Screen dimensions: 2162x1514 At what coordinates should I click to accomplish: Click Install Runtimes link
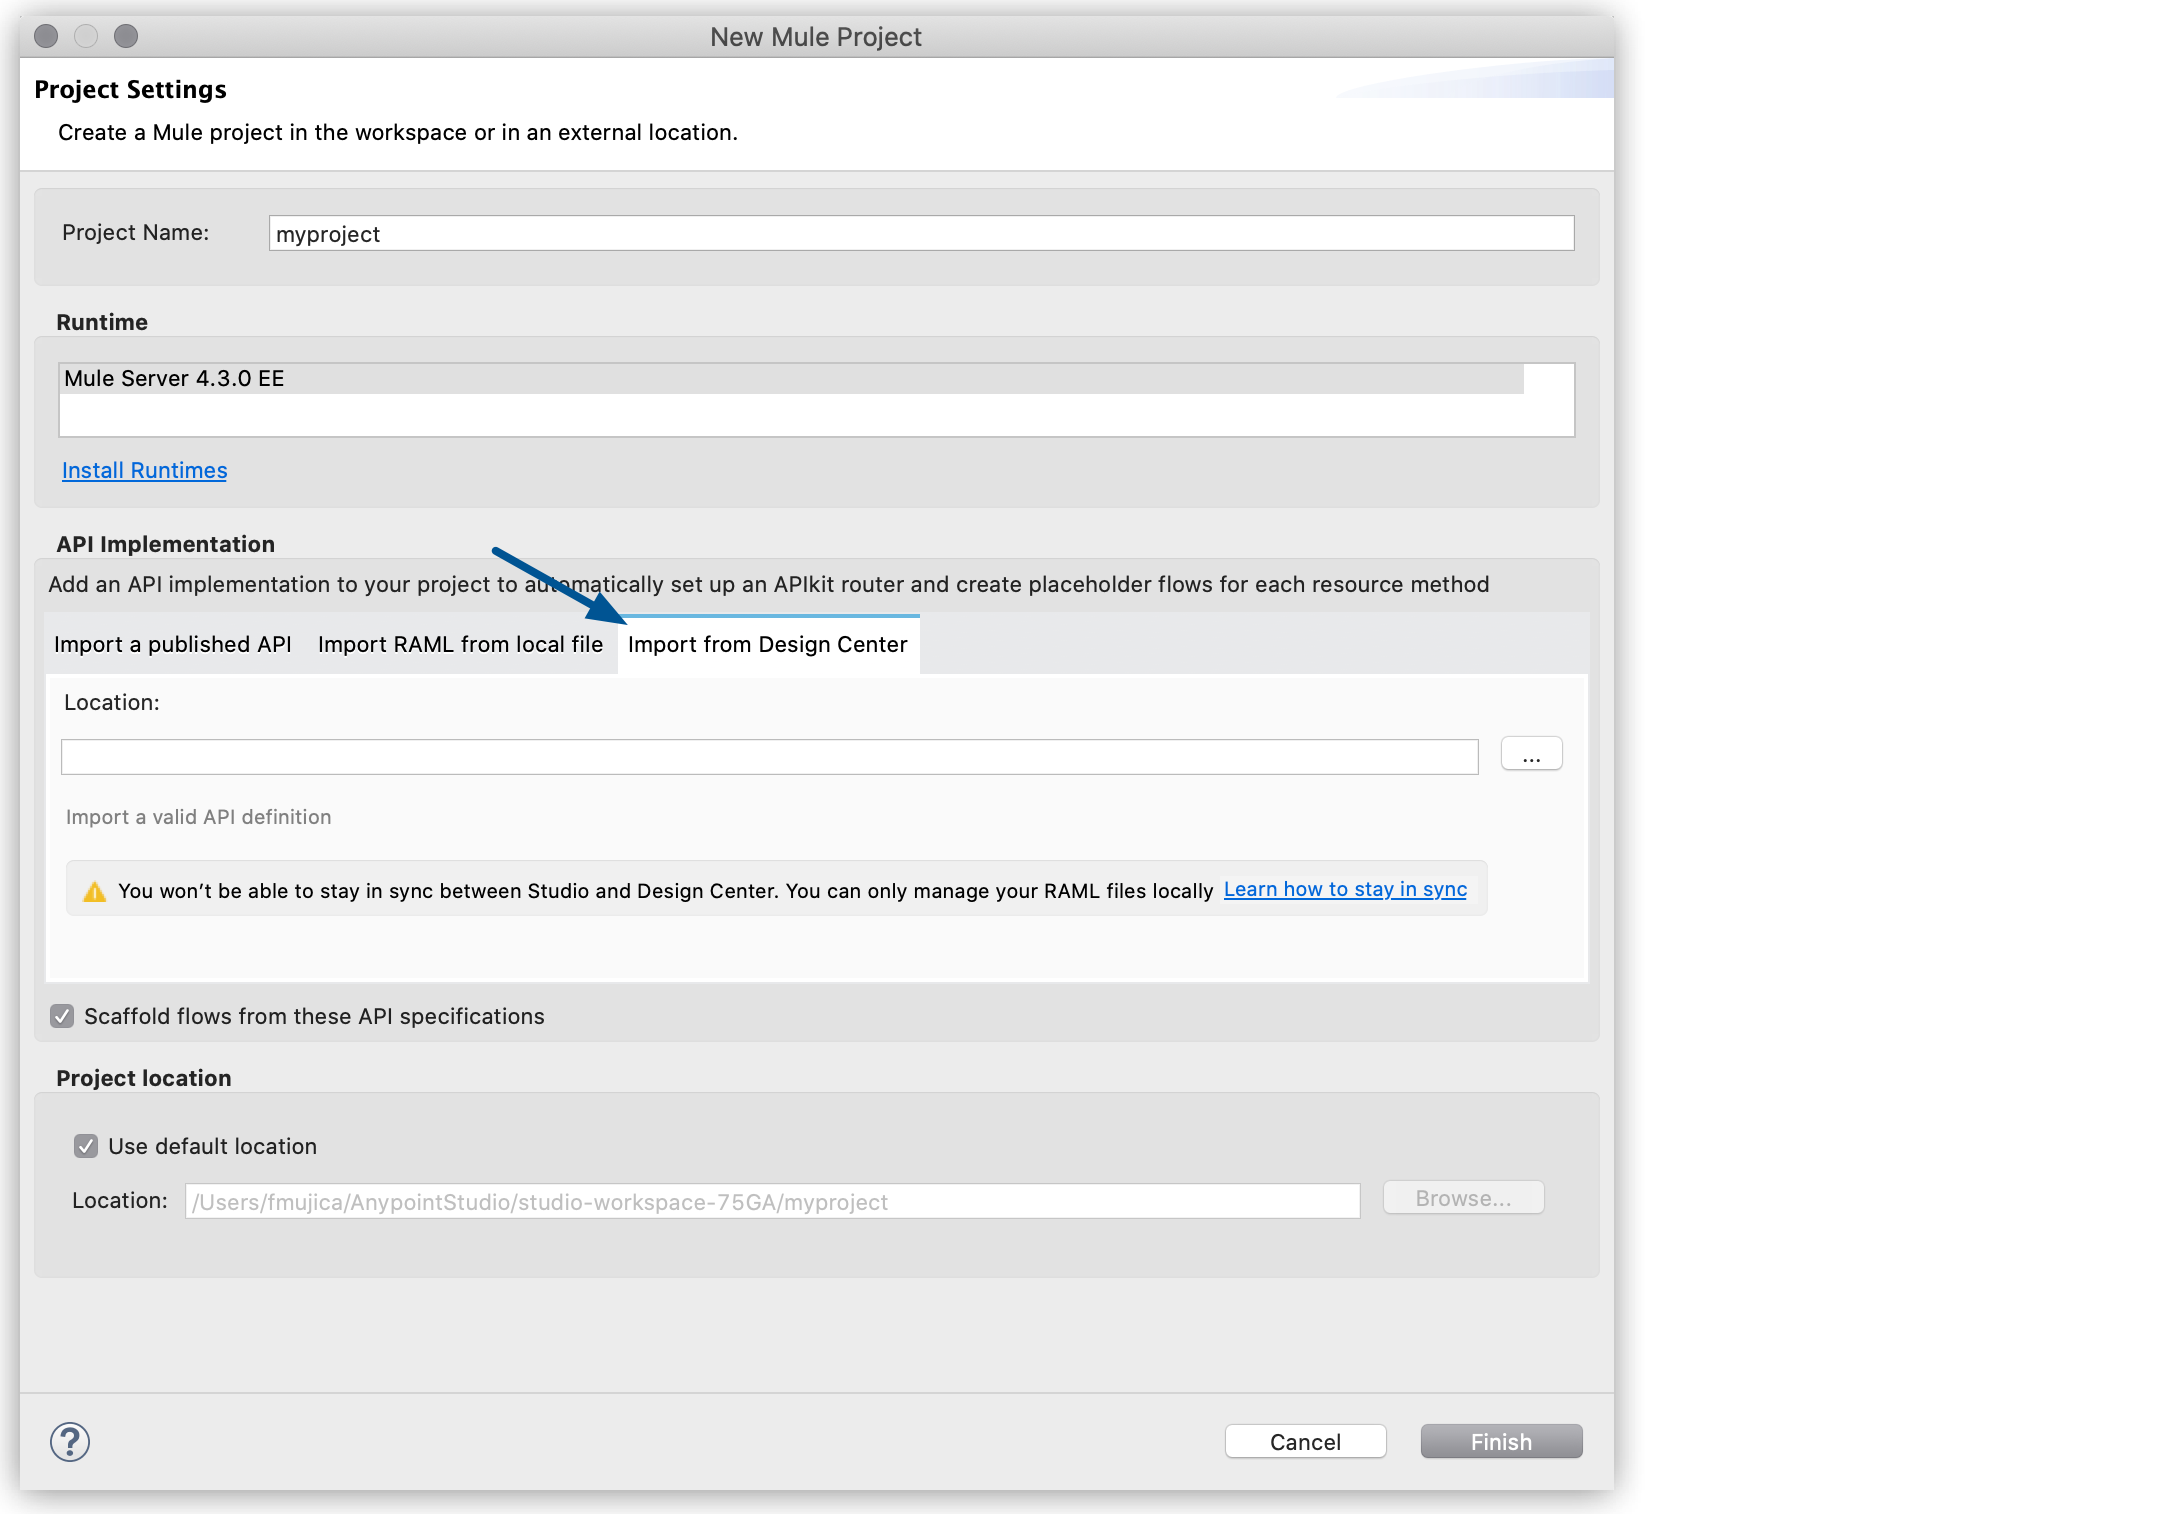(x=143, y=468)
